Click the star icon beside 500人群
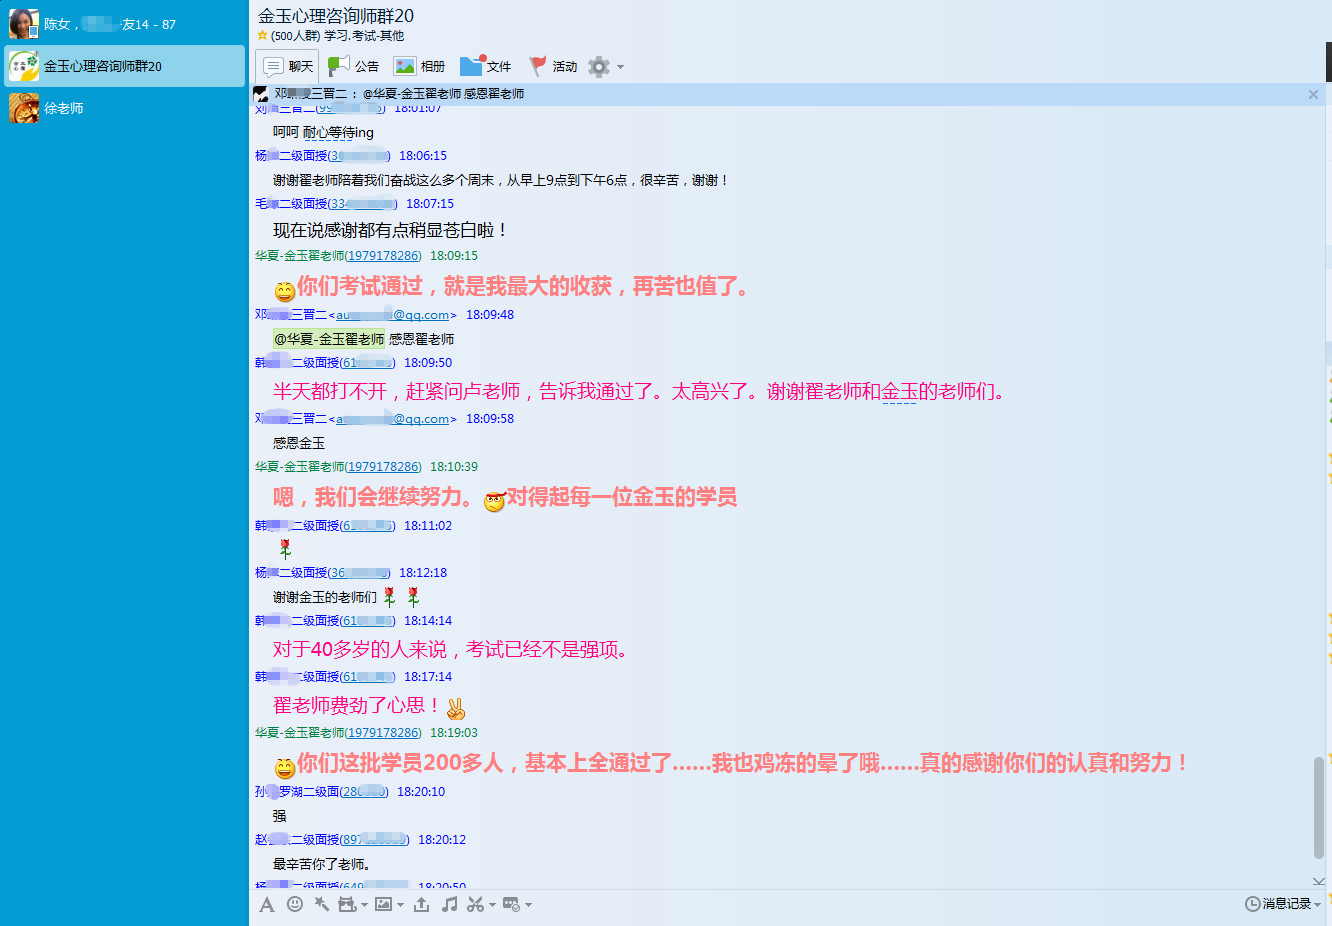Image resolution: width=1332 pixels, height=926 pixels. coord(263,36)
